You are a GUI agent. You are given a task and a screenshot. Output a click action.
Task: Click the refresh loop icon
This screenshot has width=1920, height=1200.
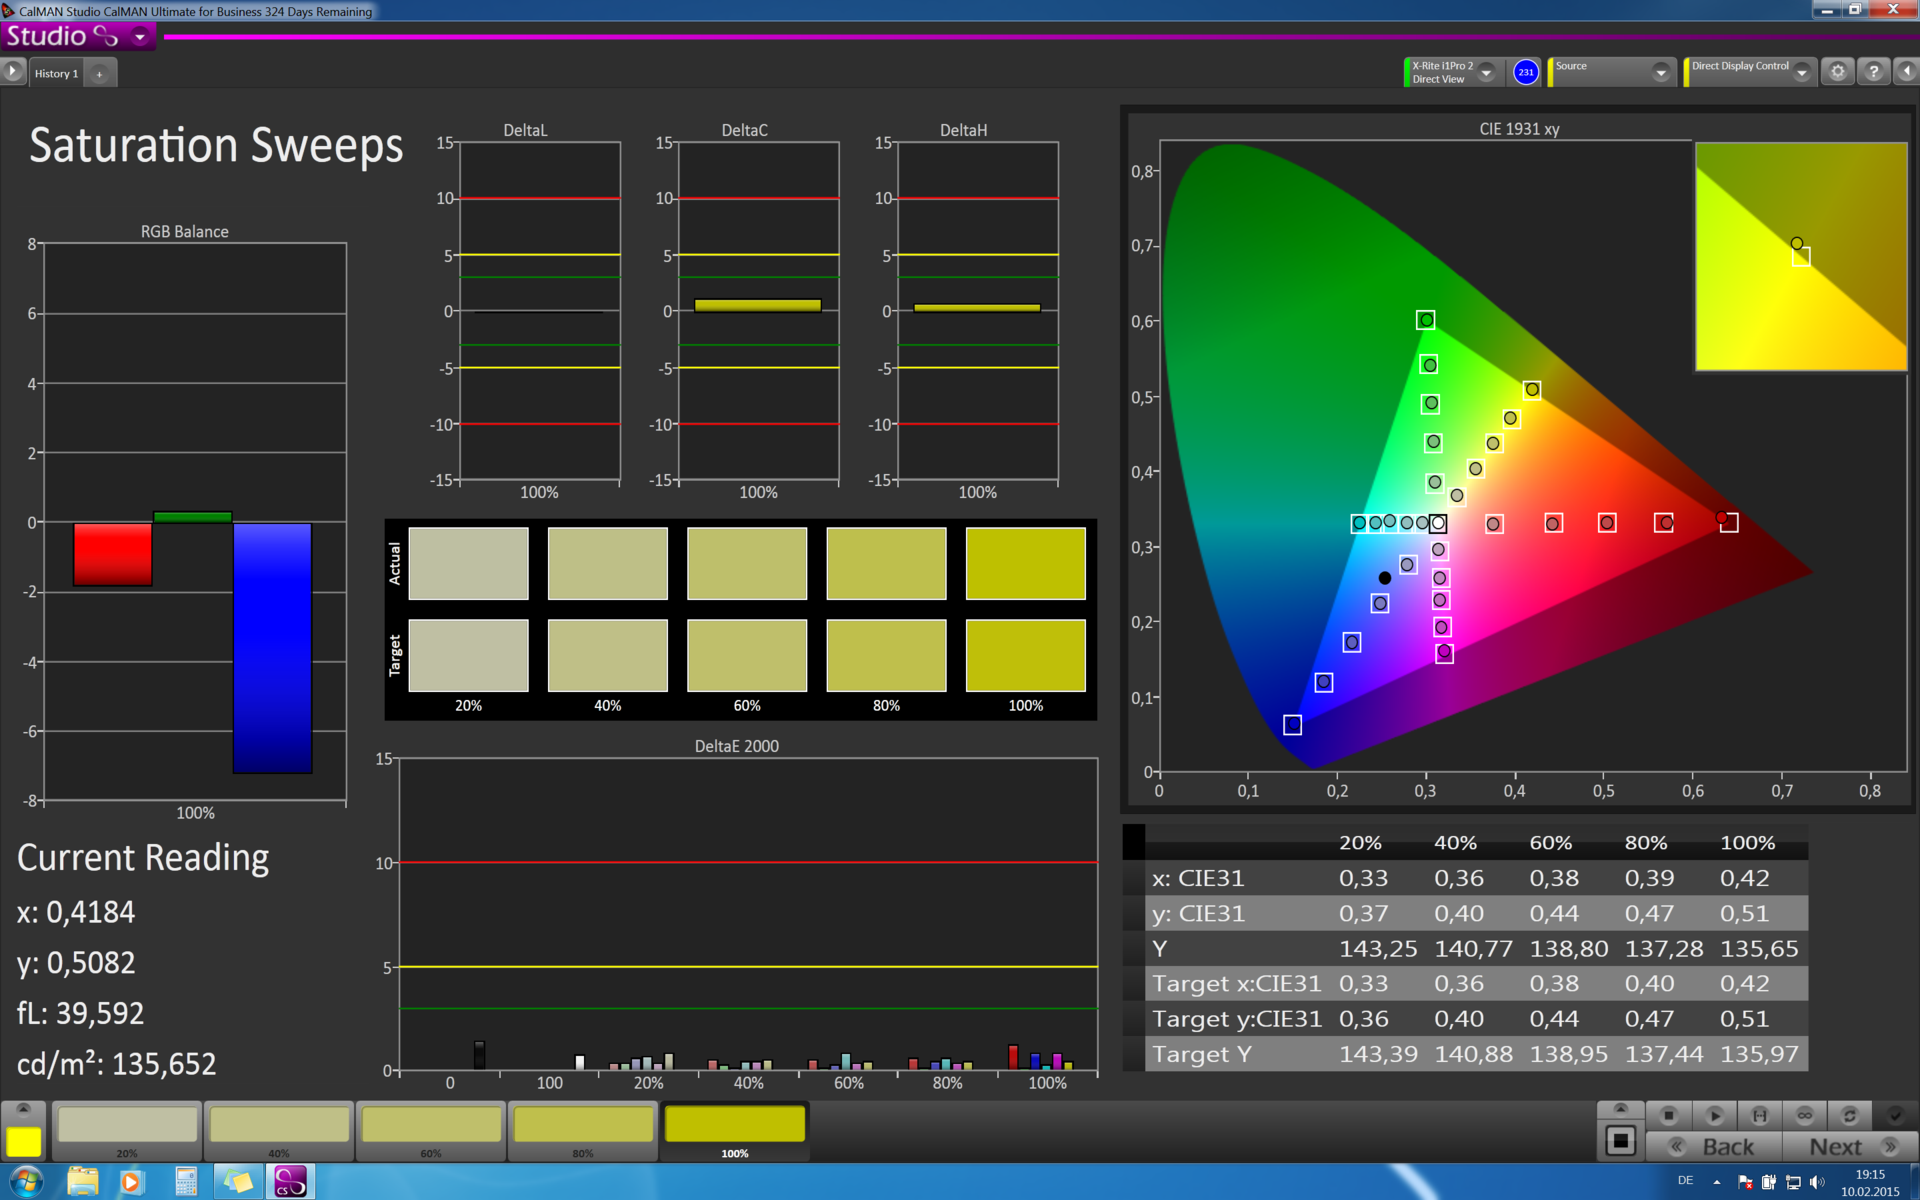[1849, 1115]
